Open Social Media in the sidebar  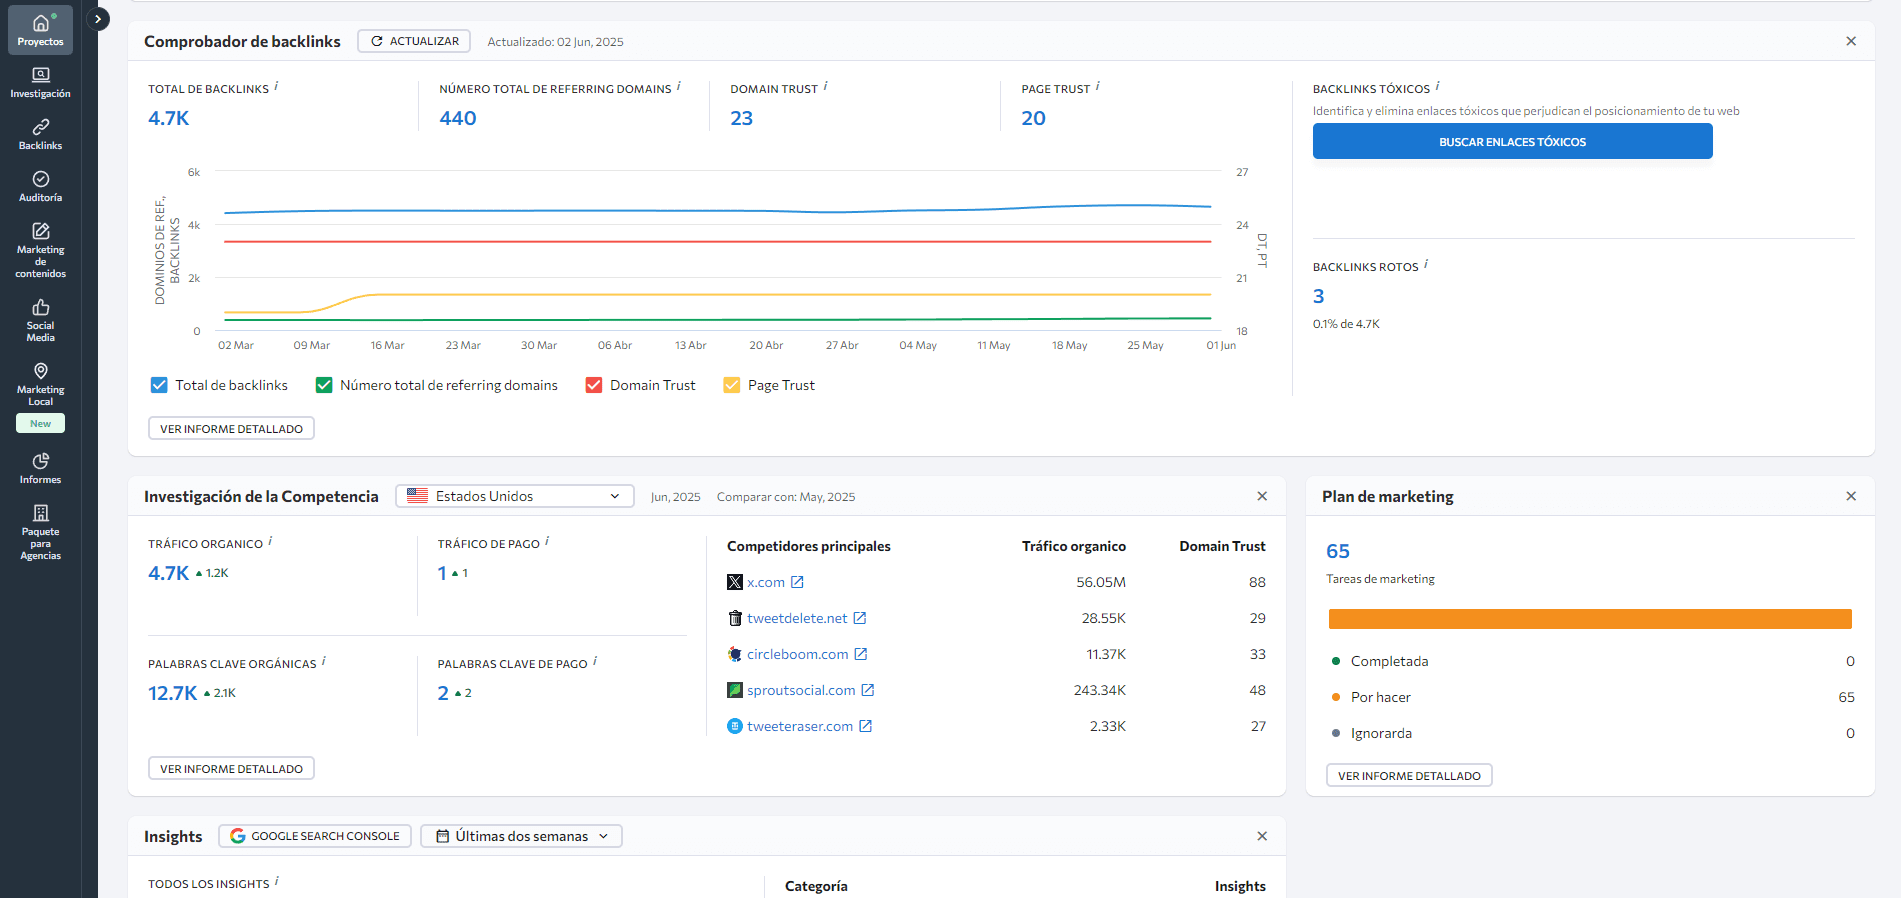point(40,320)
